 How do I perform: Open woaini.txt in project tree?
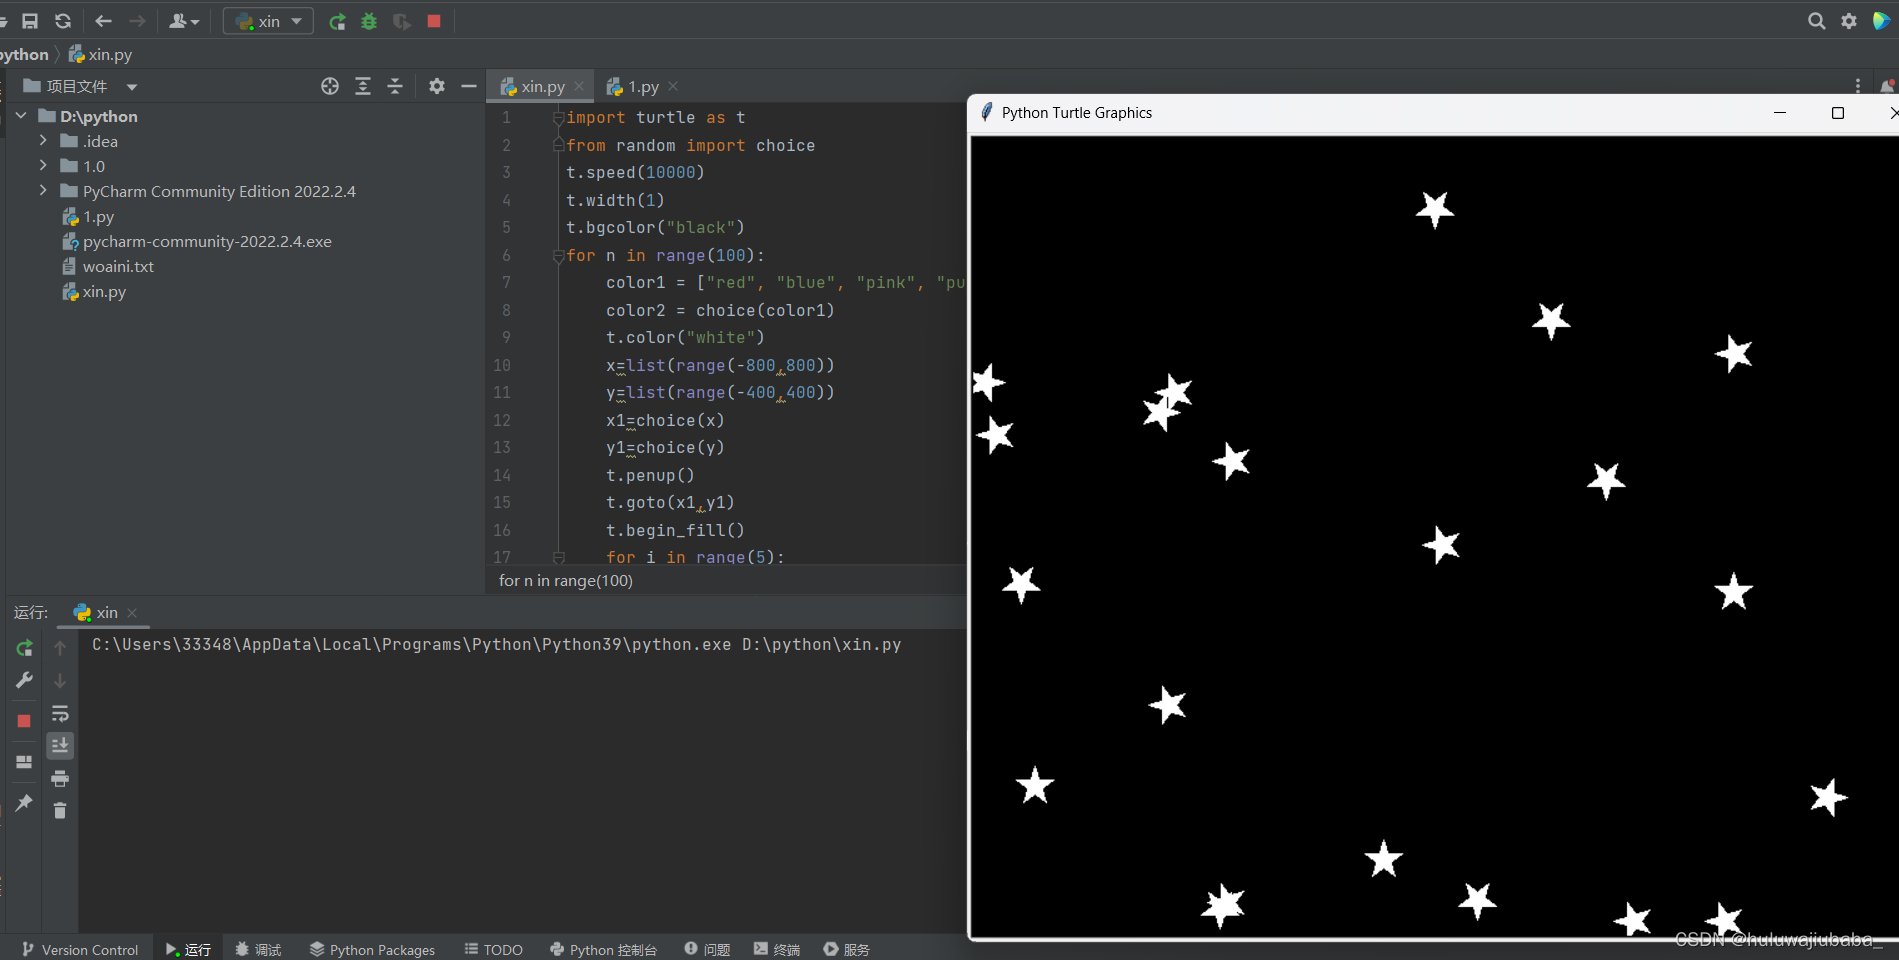coord(118,267)
